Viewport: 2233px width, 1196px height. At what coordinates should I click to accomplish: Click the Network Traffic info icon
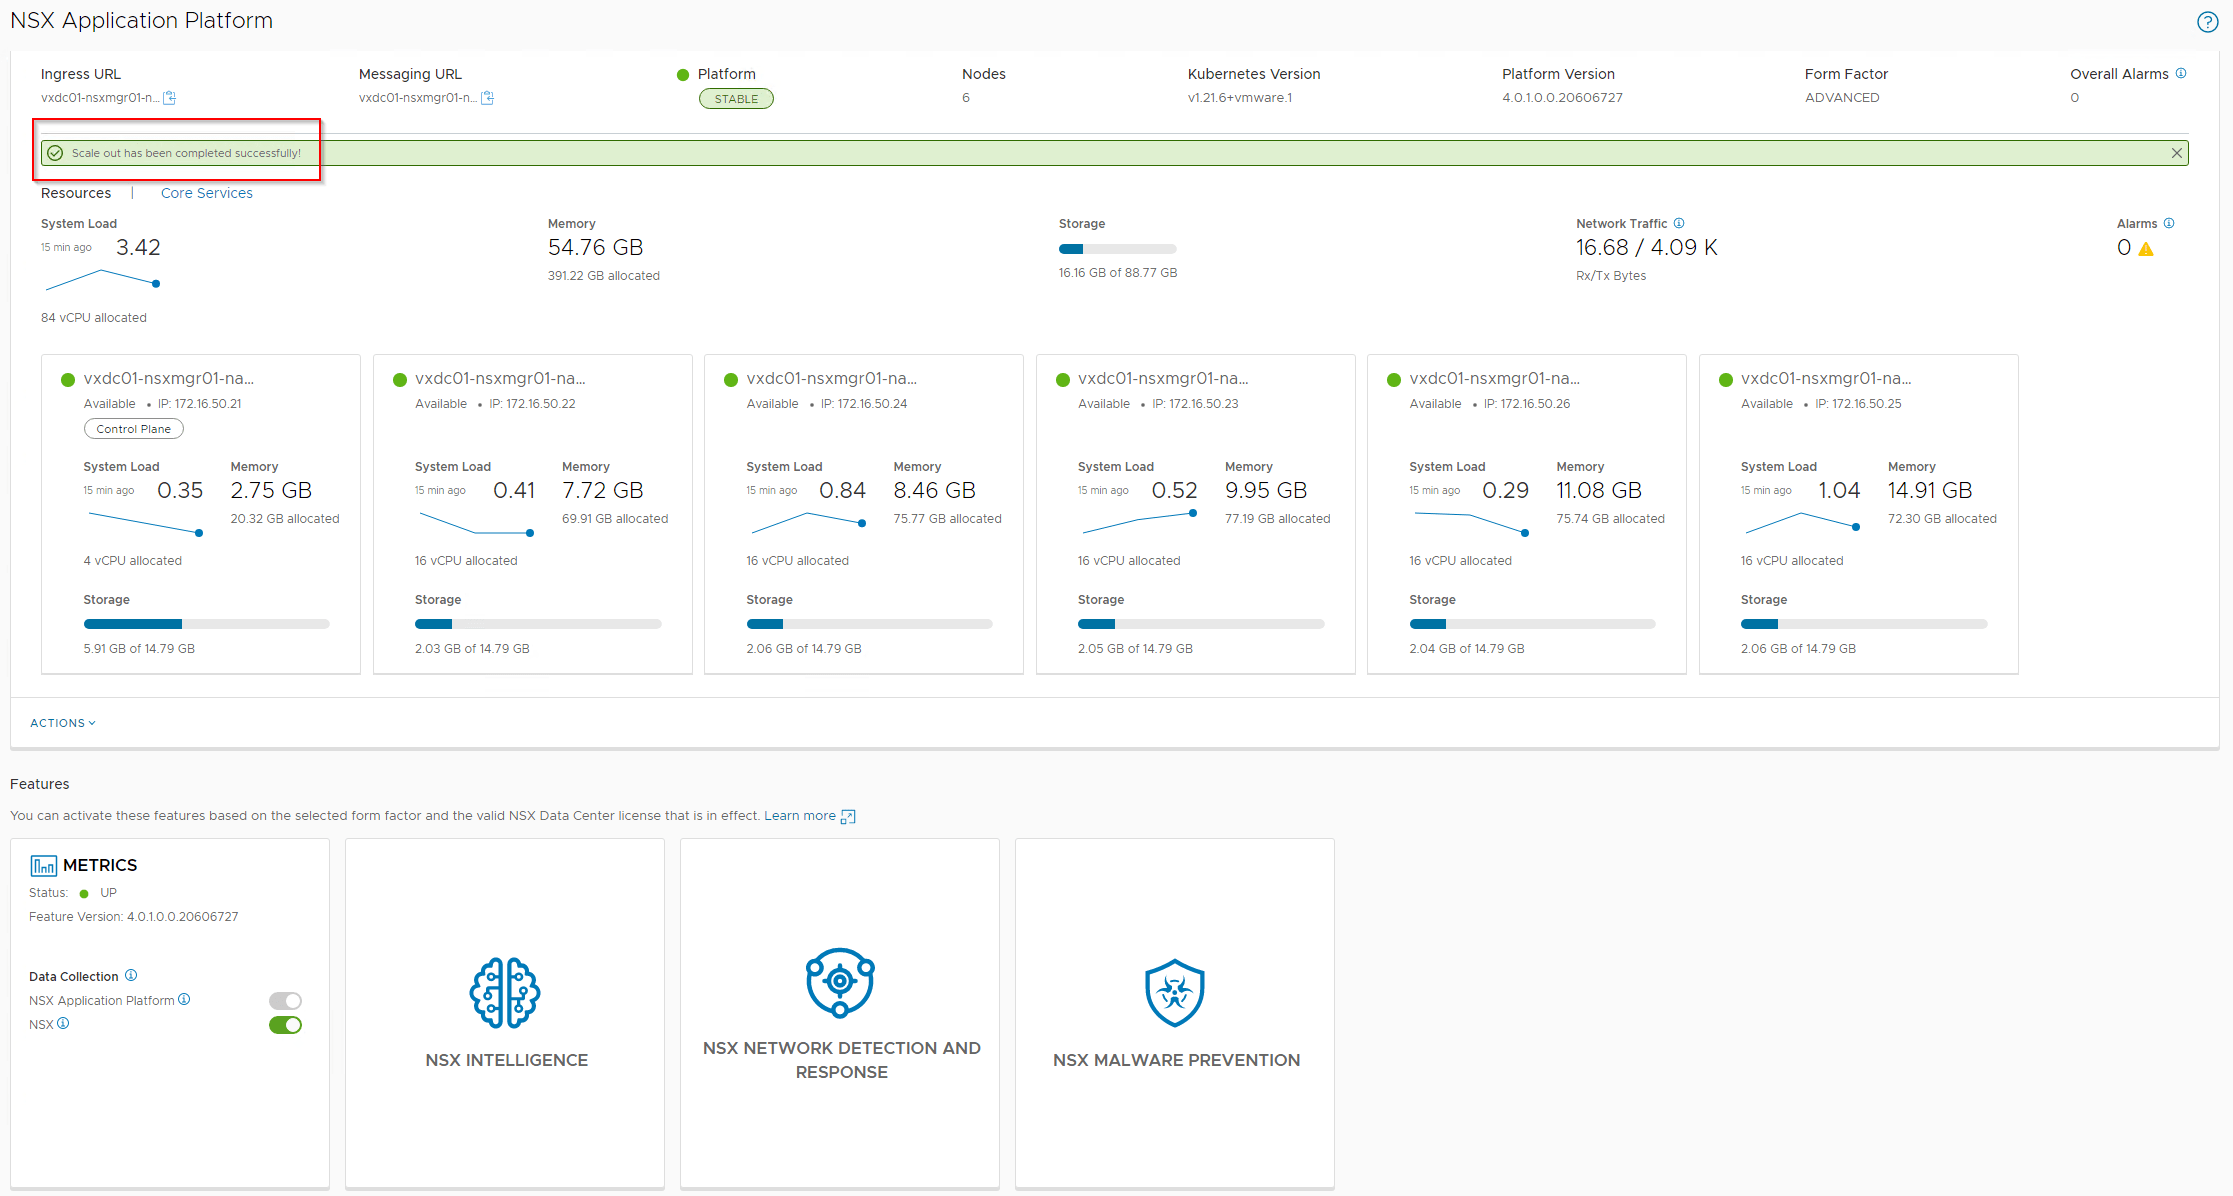(1679, 223)
